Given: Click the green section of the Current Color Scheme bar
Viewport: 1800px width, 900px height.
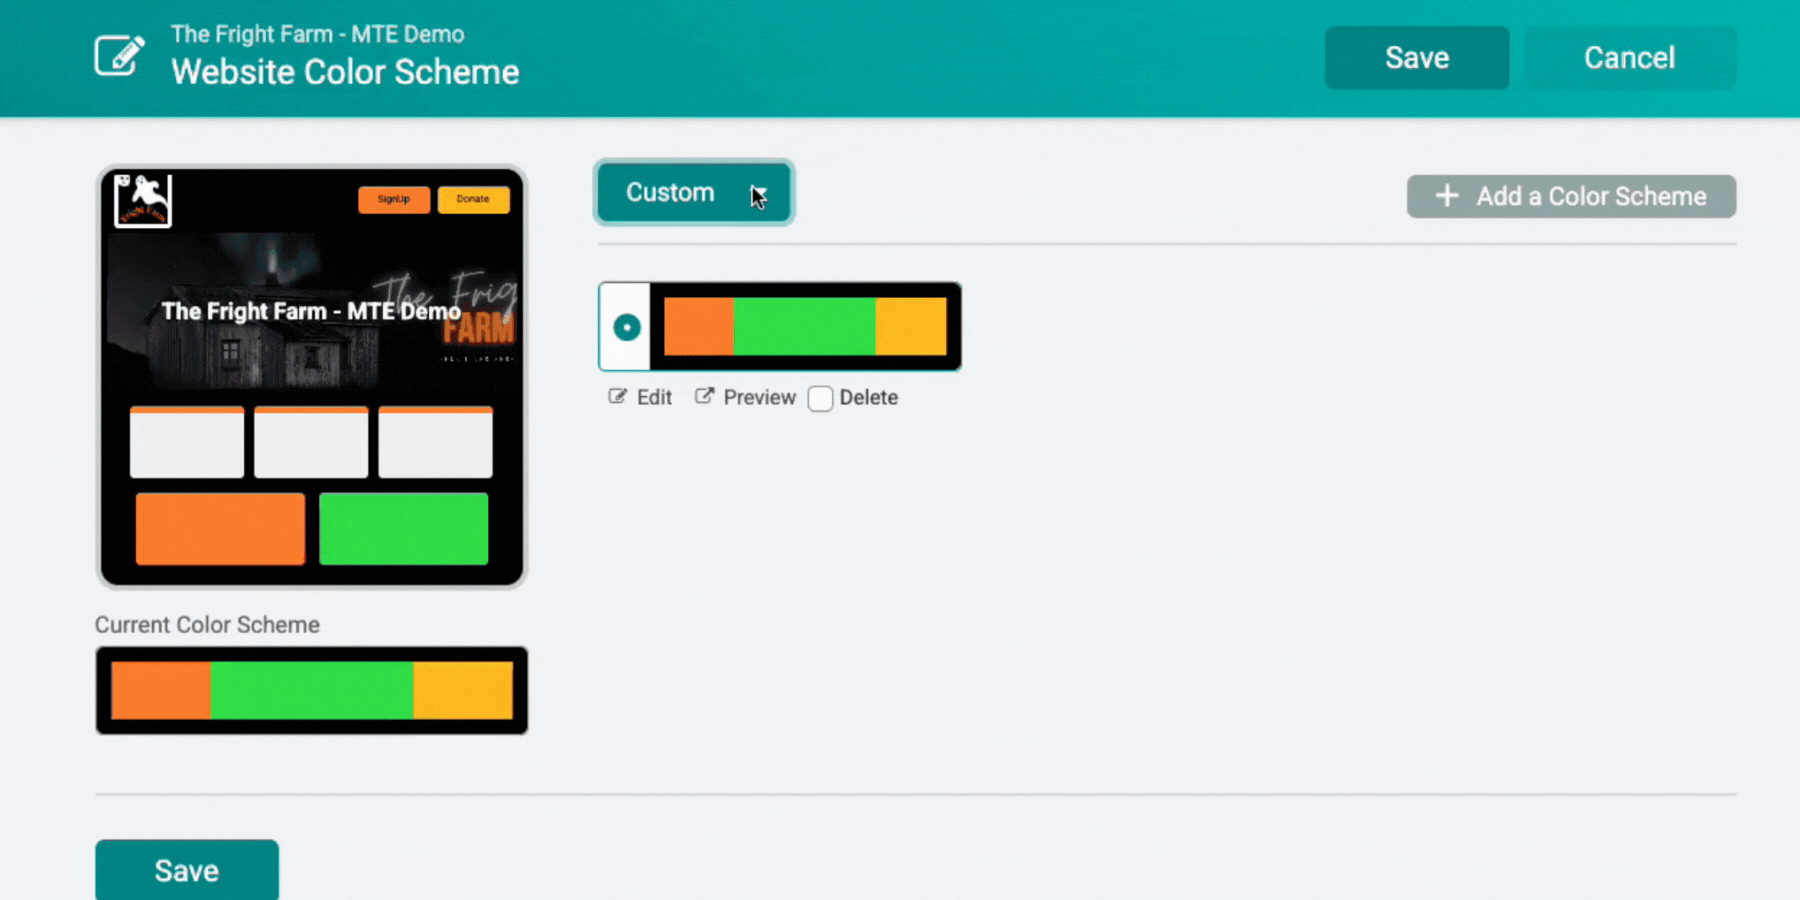Looking at the screenshot, I should (x=312, y=691).
